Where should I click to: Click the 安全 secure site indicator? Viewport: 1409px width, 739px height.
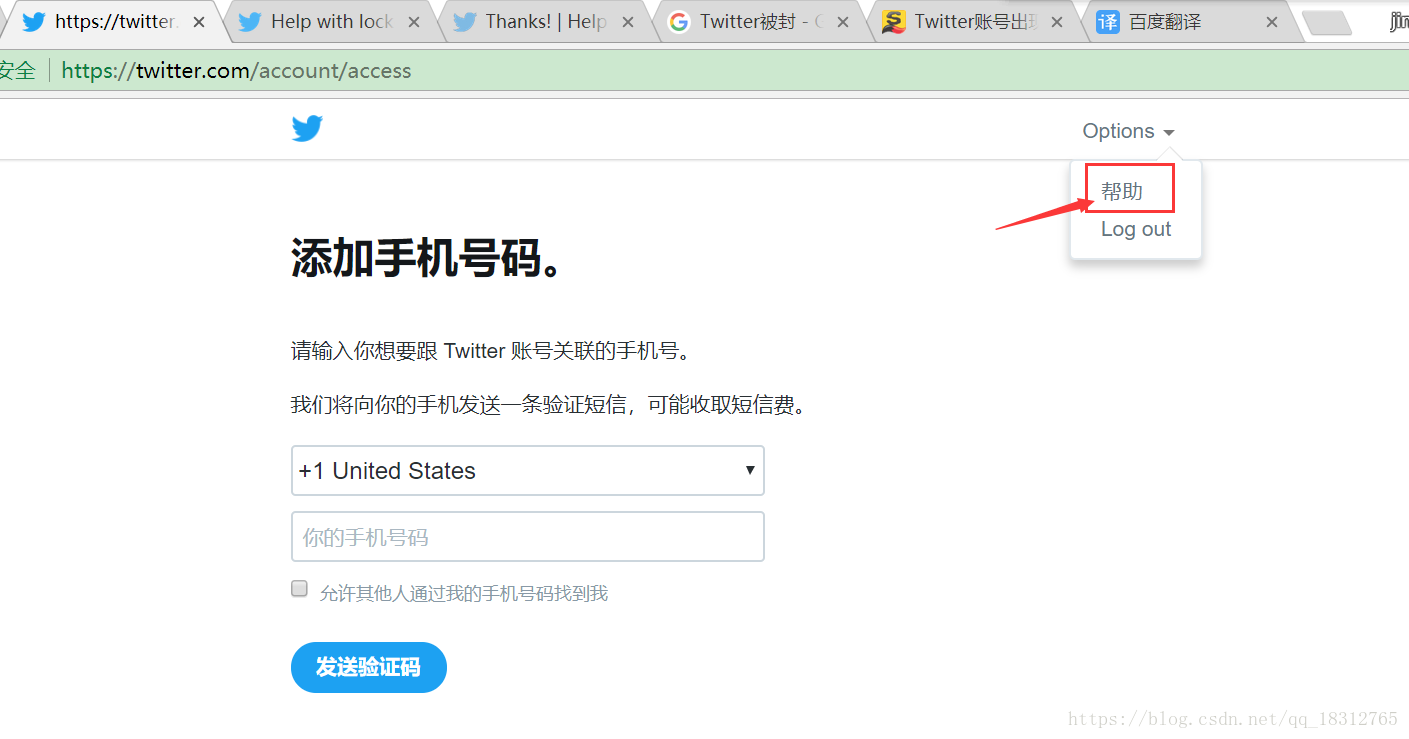(x=17, y=70)
